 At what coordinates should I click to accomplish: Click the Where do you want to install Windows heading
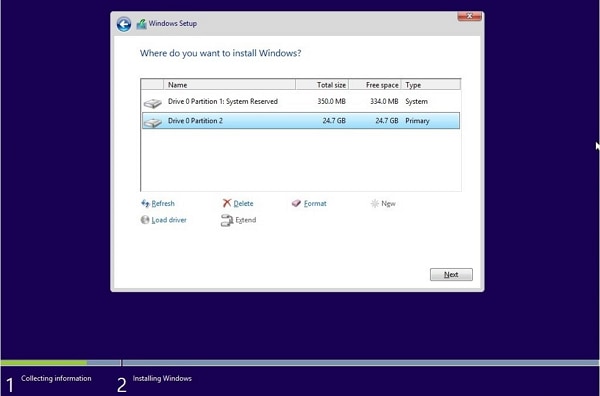[x=220, y=53]
